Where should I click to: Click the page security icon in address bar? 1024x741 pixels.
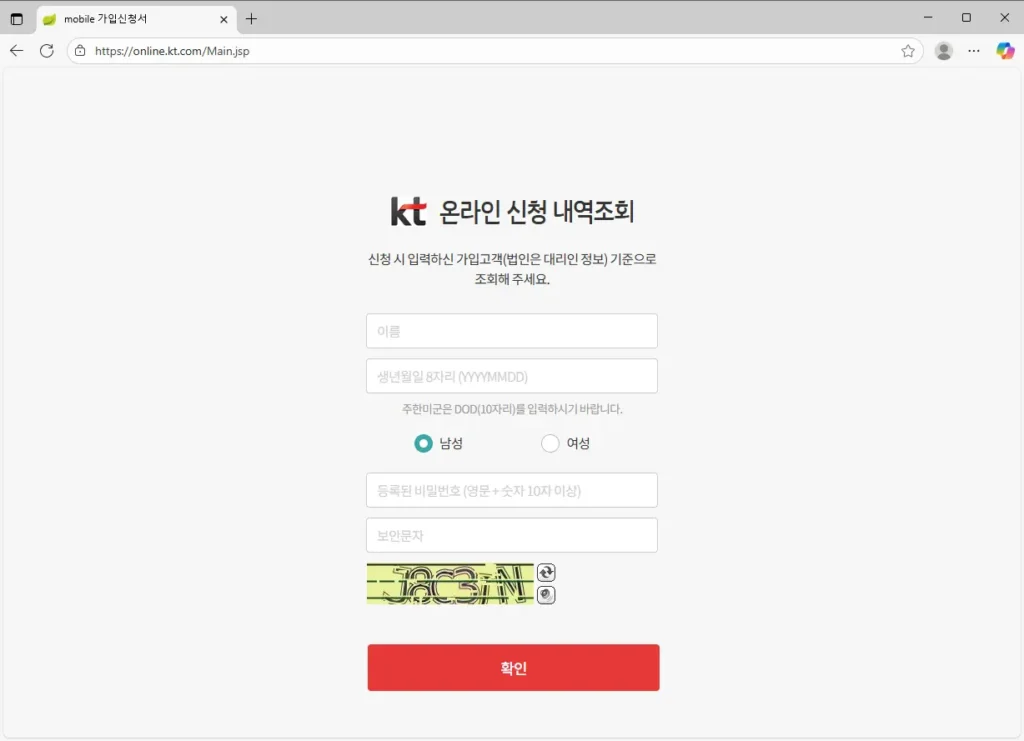point(79,51)
